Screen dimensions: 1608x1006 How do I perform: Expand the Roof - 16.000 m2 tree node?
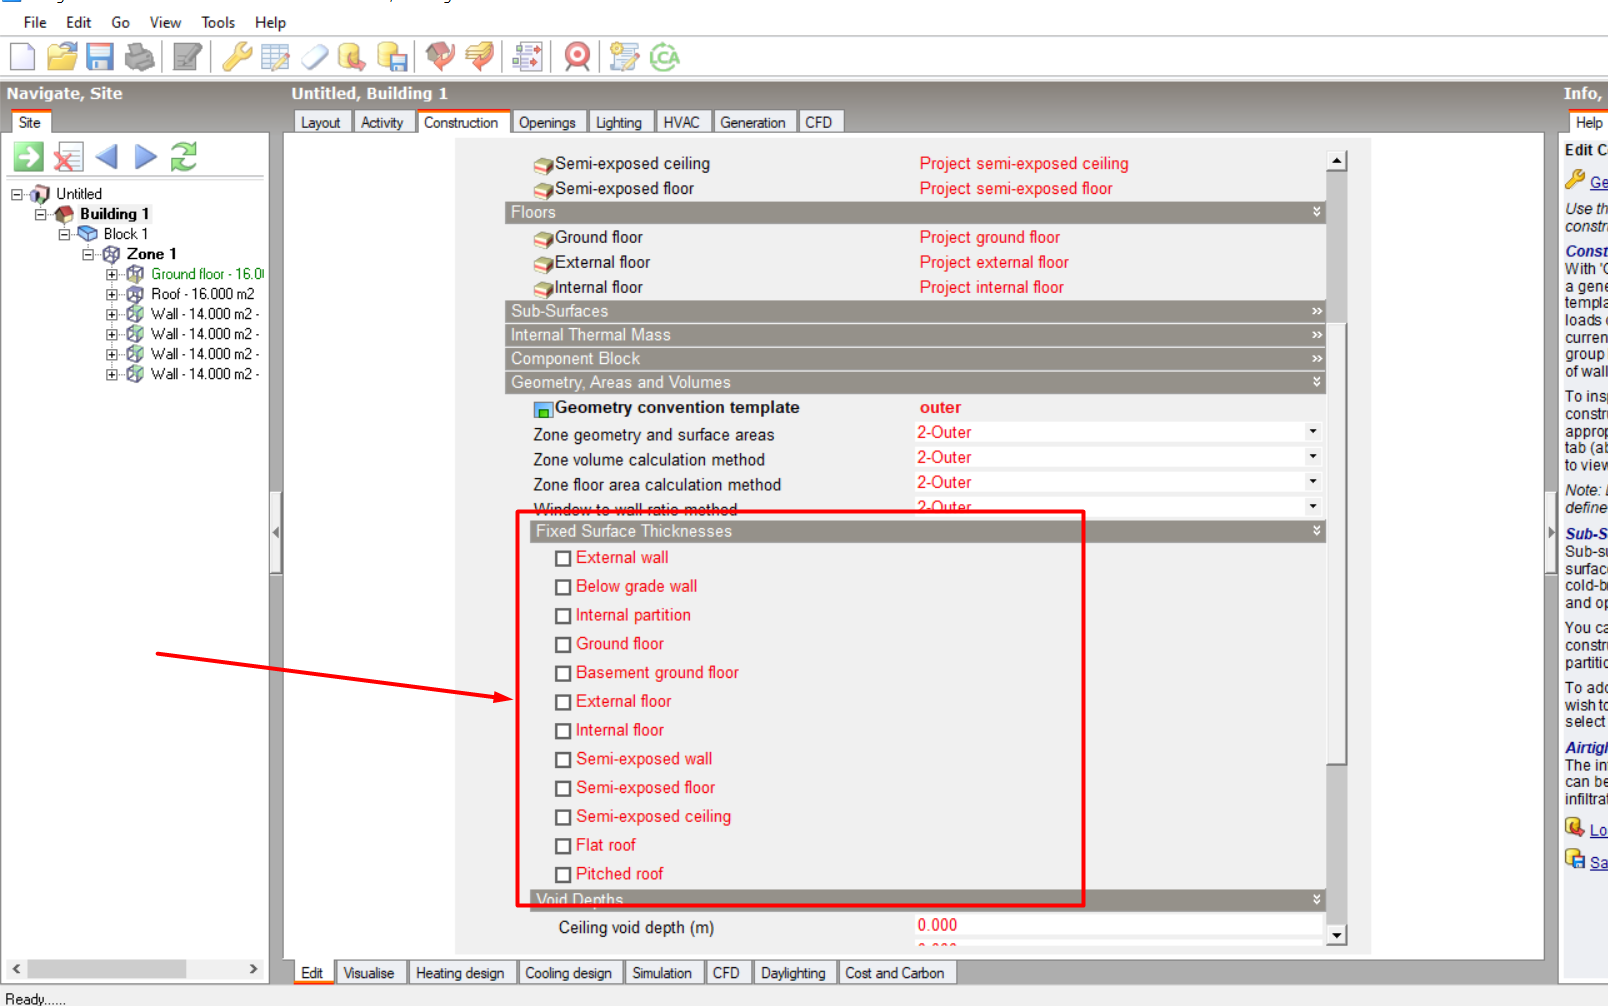(x=112, y=294)
